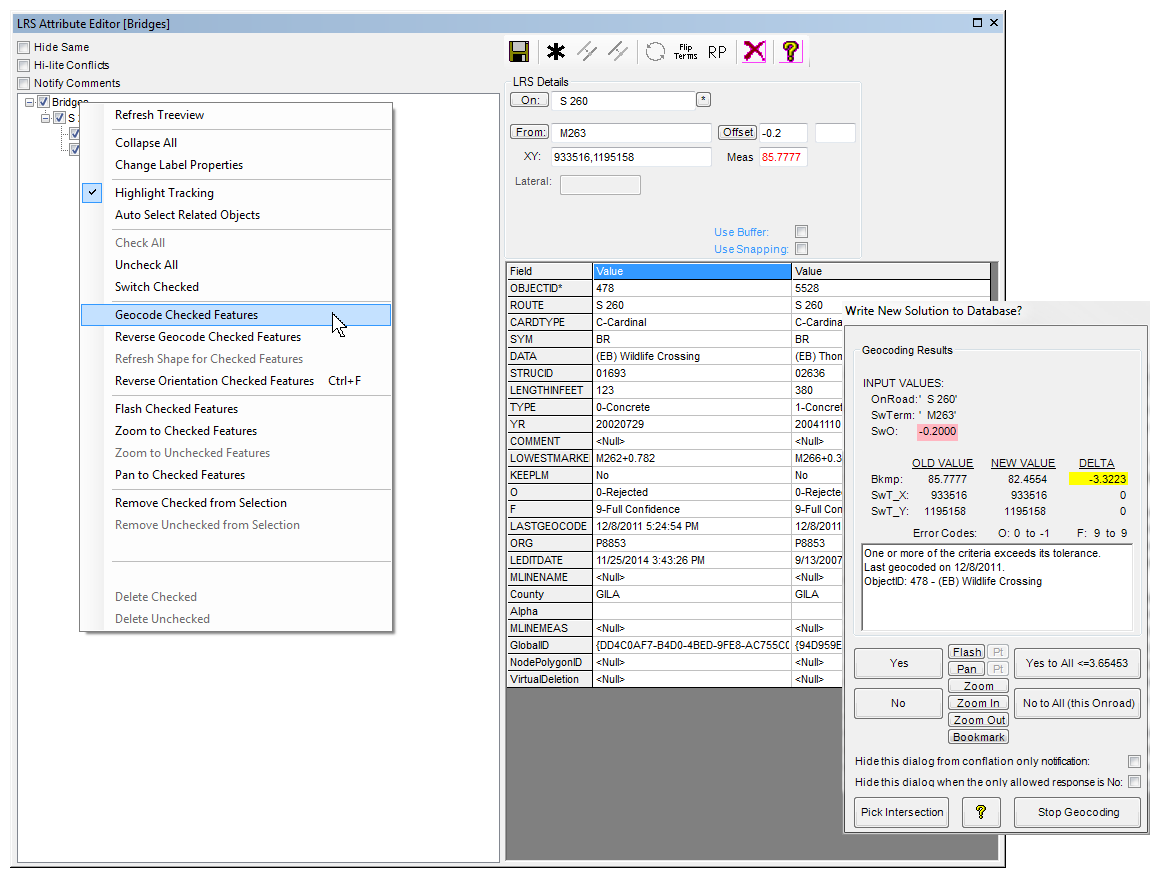Choose Uncheck All menu entry

point(236,265)
